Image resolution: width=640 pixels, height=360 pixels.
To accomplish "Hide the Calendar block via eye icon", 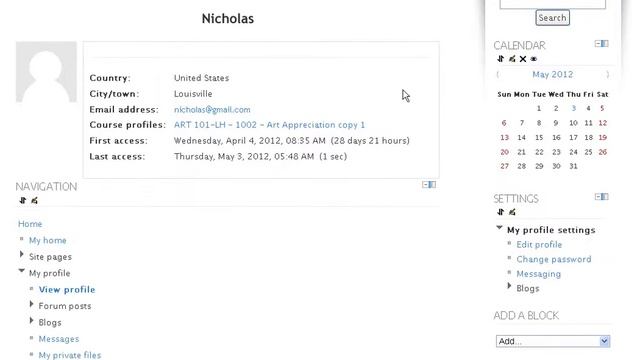I will tap(533, 59).
